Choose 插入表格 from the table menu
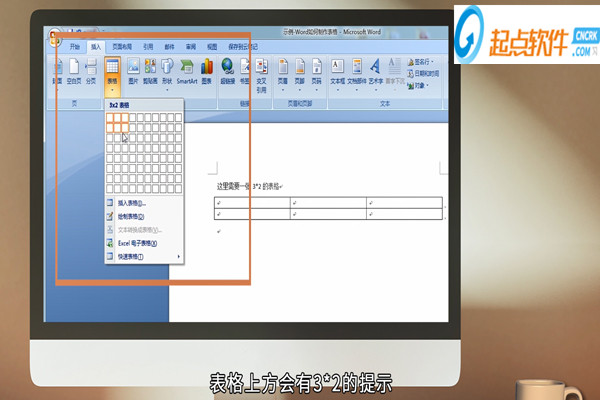Viewport: 600px width, 400px height. pyautogui.click(x=144, y=203)
